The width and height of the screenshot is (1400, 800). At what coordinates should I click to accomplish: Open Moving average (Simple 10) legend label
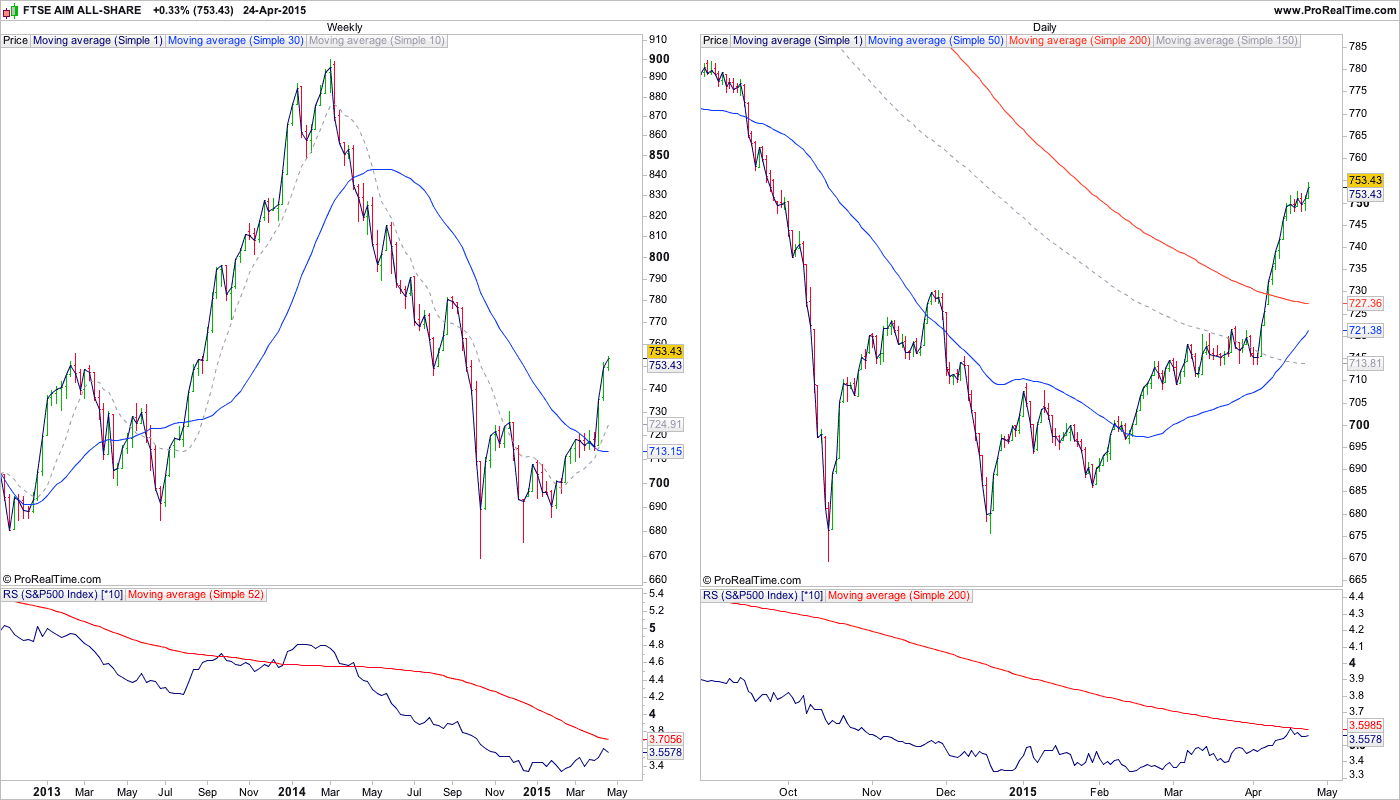[x=377, y=41]
